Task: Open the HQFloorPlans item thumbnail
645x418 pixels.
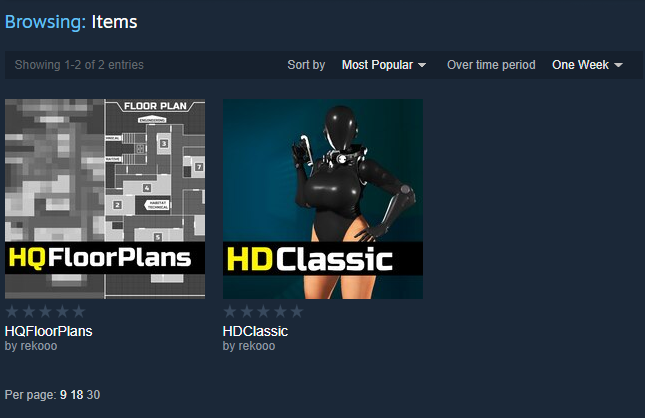Action: tap(105, 199)
